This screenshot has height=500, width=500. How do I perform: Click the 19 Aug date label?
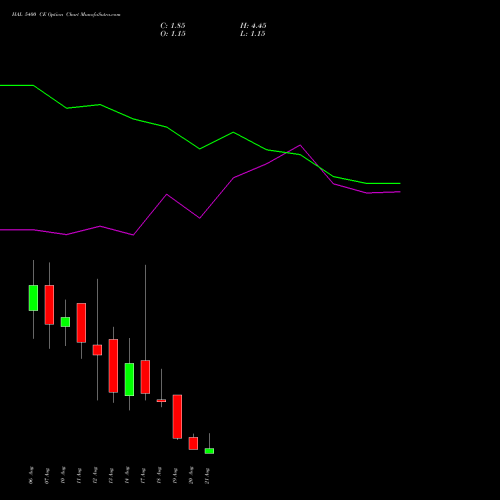coord(175,475)
